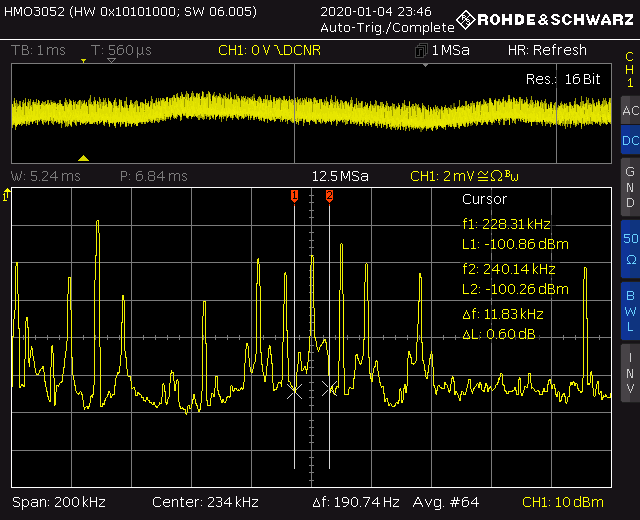Image resolution: width=640 pixels, height=520 pixels.
Task: Click the cursor 1 X crosshair on spectrum
Action: tap(294, 391)
